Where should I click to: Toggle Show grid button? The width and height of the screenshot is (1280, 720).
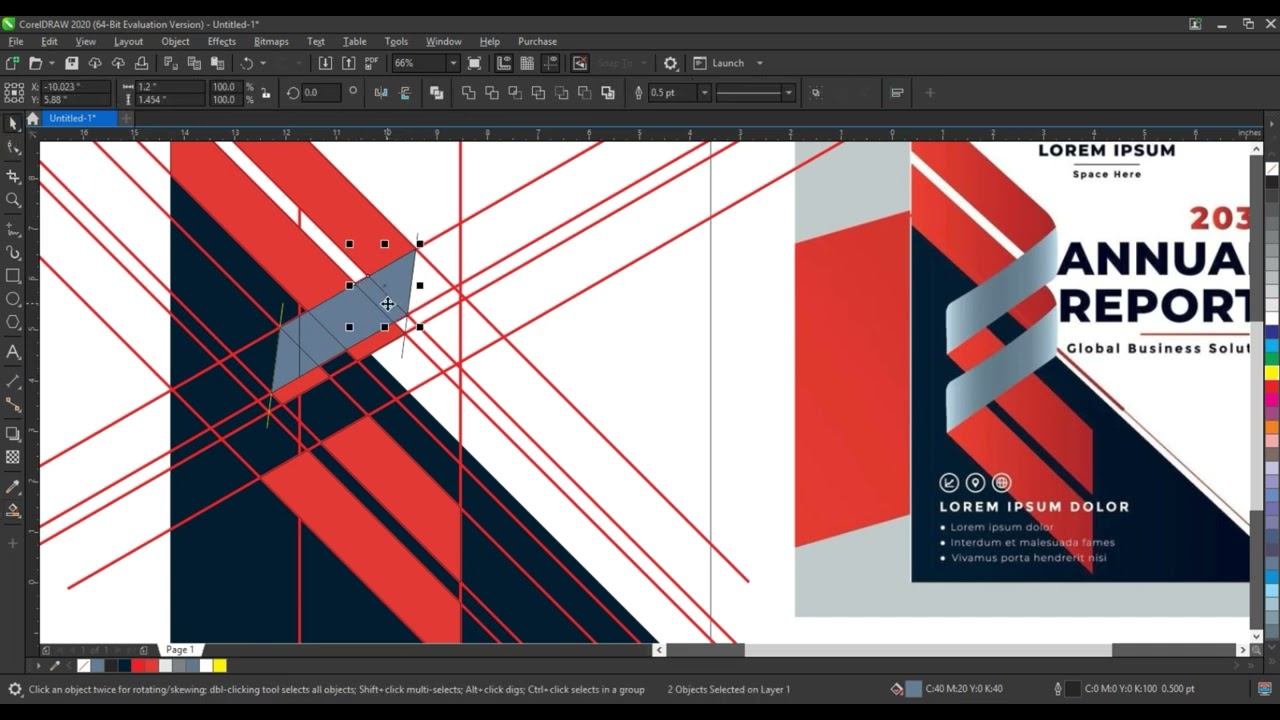coord(527,63)
